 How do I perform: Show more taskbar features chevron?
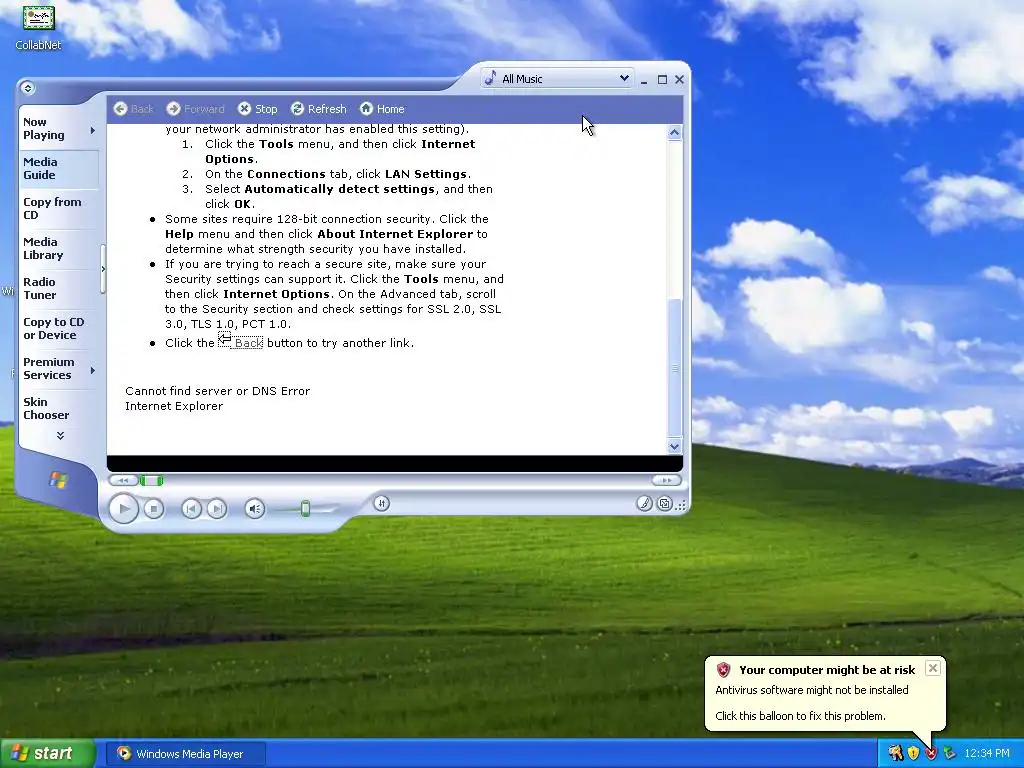click(60, 436)
